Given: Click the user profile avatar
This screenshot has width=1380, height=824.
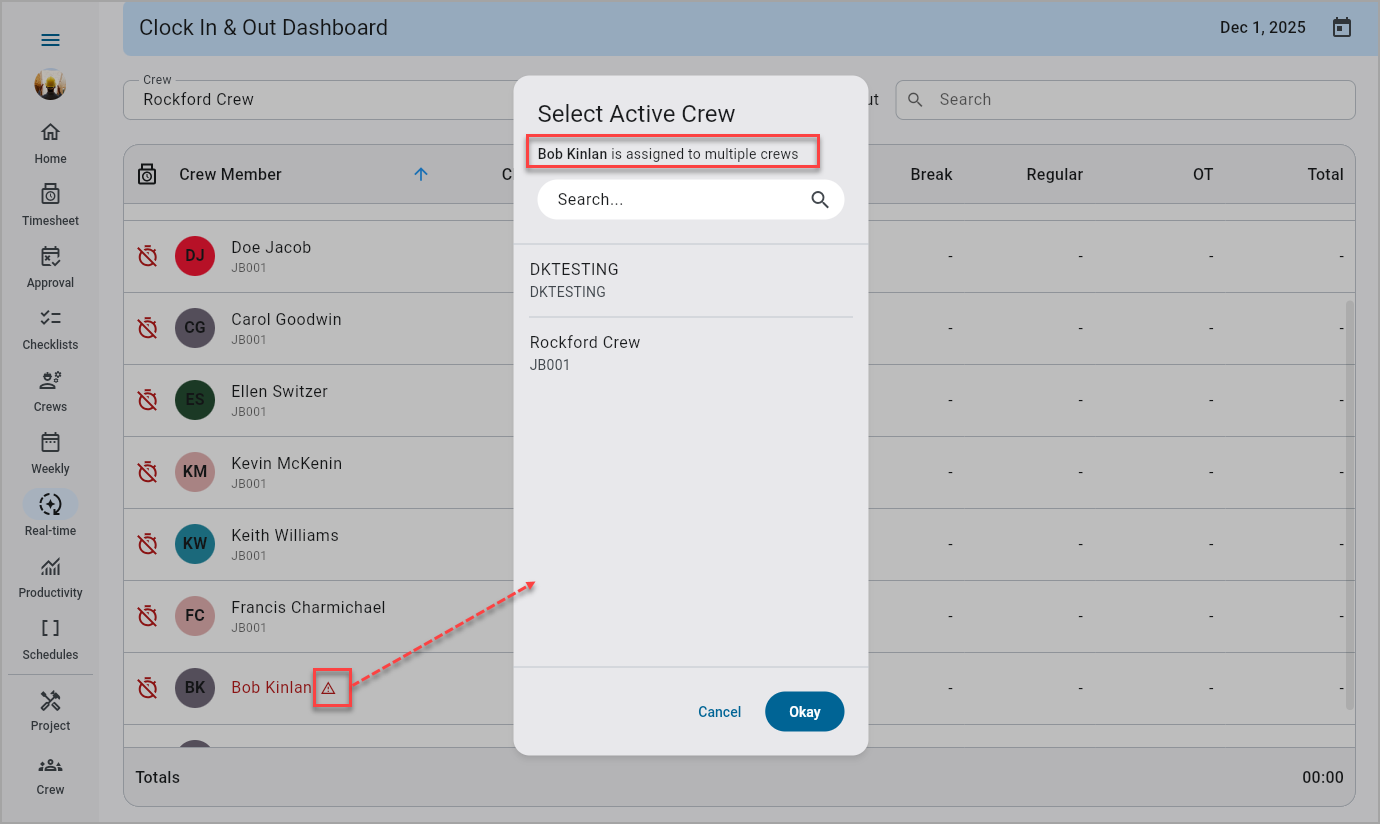Looking at the screenshot, I should (50, 84).
